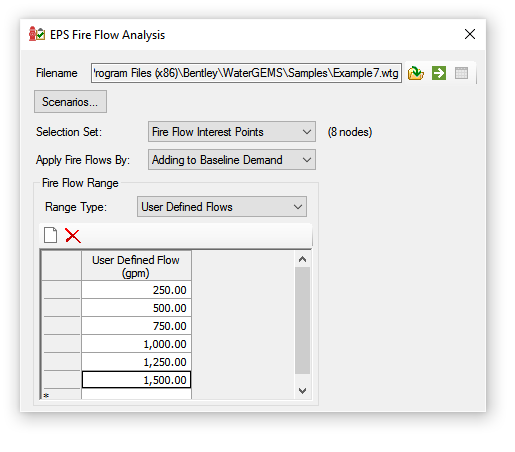Image resolution: width=515 pixels, height=452 pixels.
Task: Select the 250.00 flow cell
Action: [136, 290]
